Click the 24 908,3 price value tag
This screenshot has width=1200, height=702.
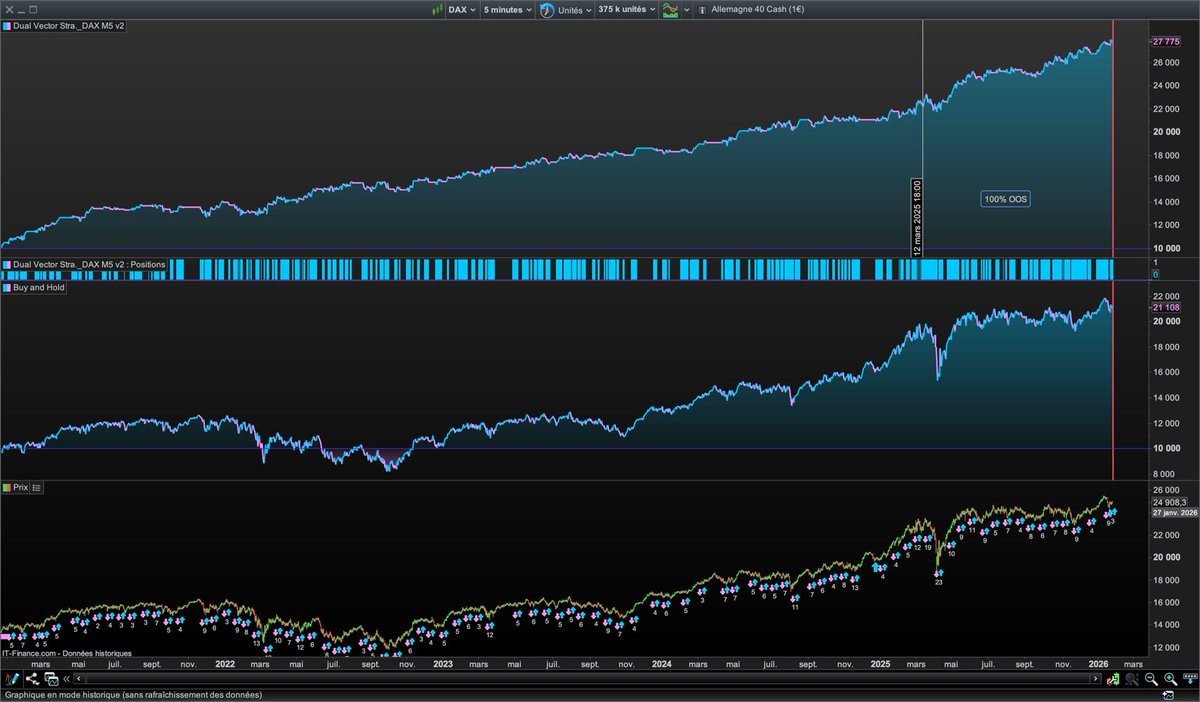click(1168, 502)
